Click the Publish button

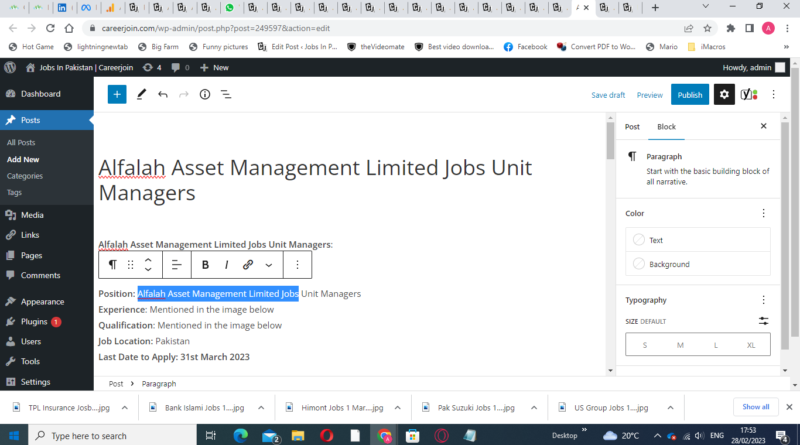coord(689,95)
